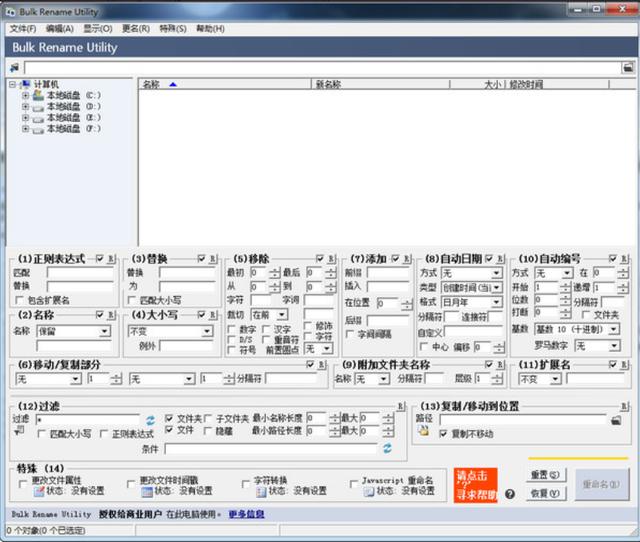Open the 名称 dropdown showing 保留

[73, 331]
